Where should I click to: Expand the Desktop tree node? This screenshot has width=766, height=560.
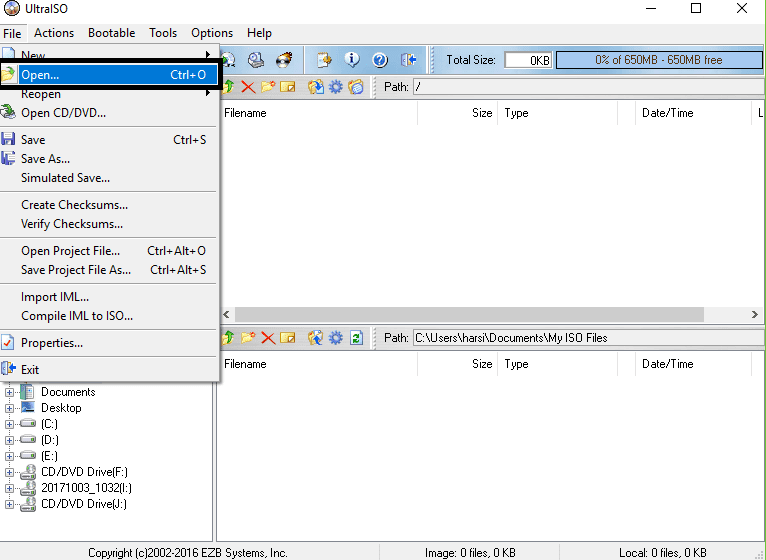[9, 408]
